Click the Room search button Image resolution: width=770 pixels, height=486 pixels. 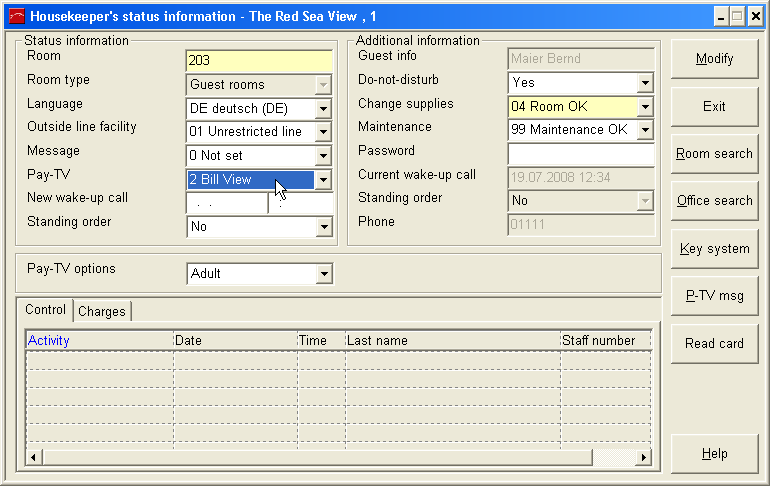point(714,154)
